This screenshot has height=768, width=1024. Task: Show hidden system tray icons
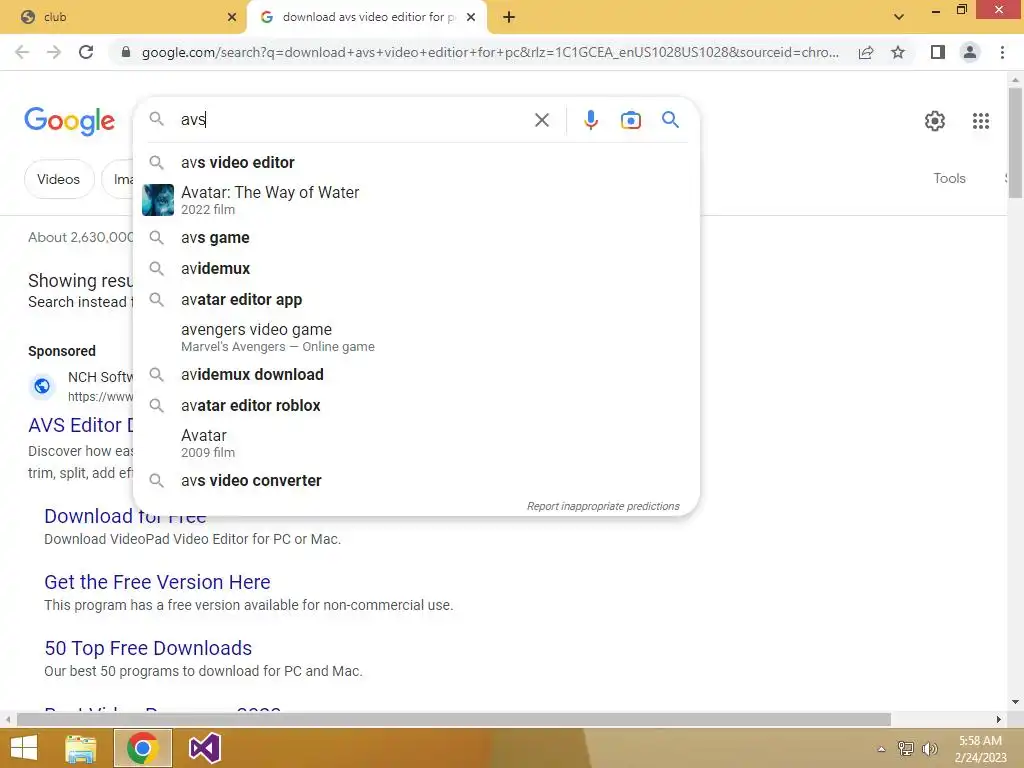click(x=882, y=749)
